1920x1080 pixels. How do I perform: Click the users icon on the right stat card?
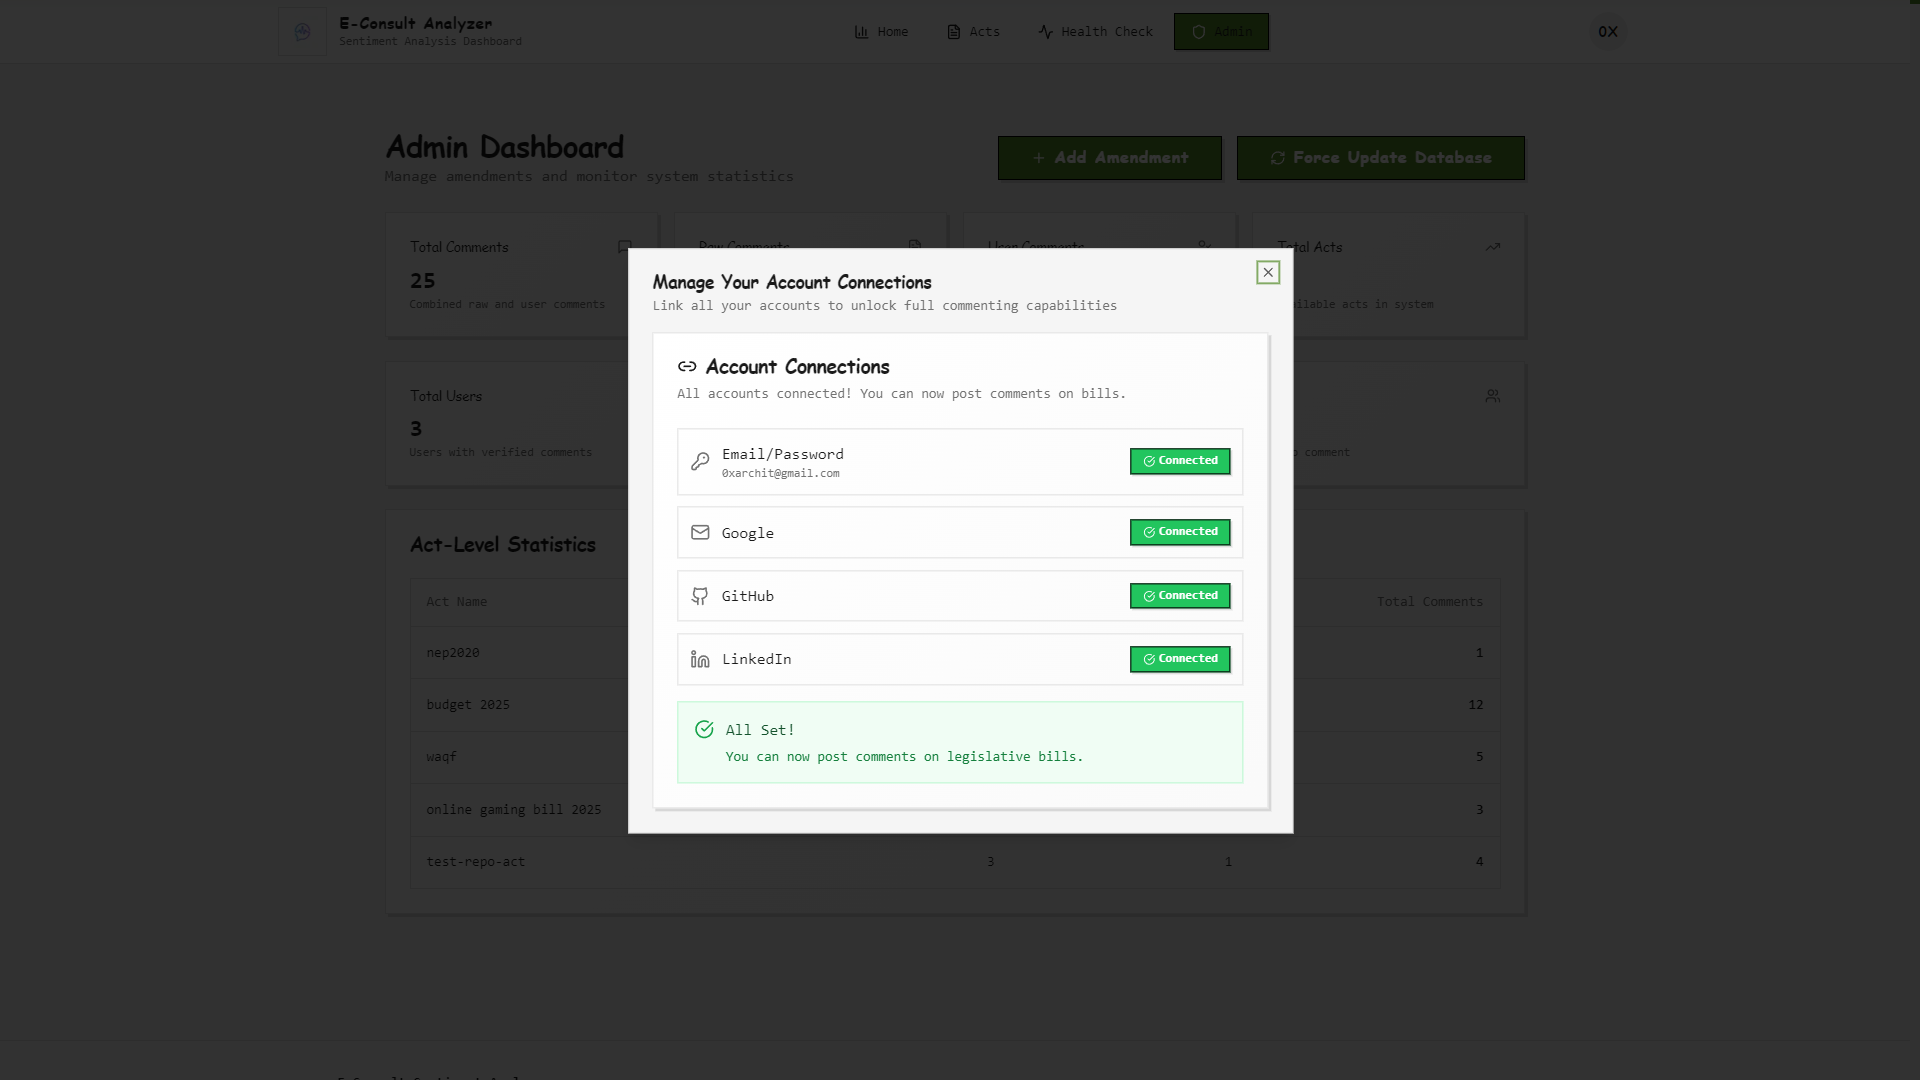point(1492,395)
